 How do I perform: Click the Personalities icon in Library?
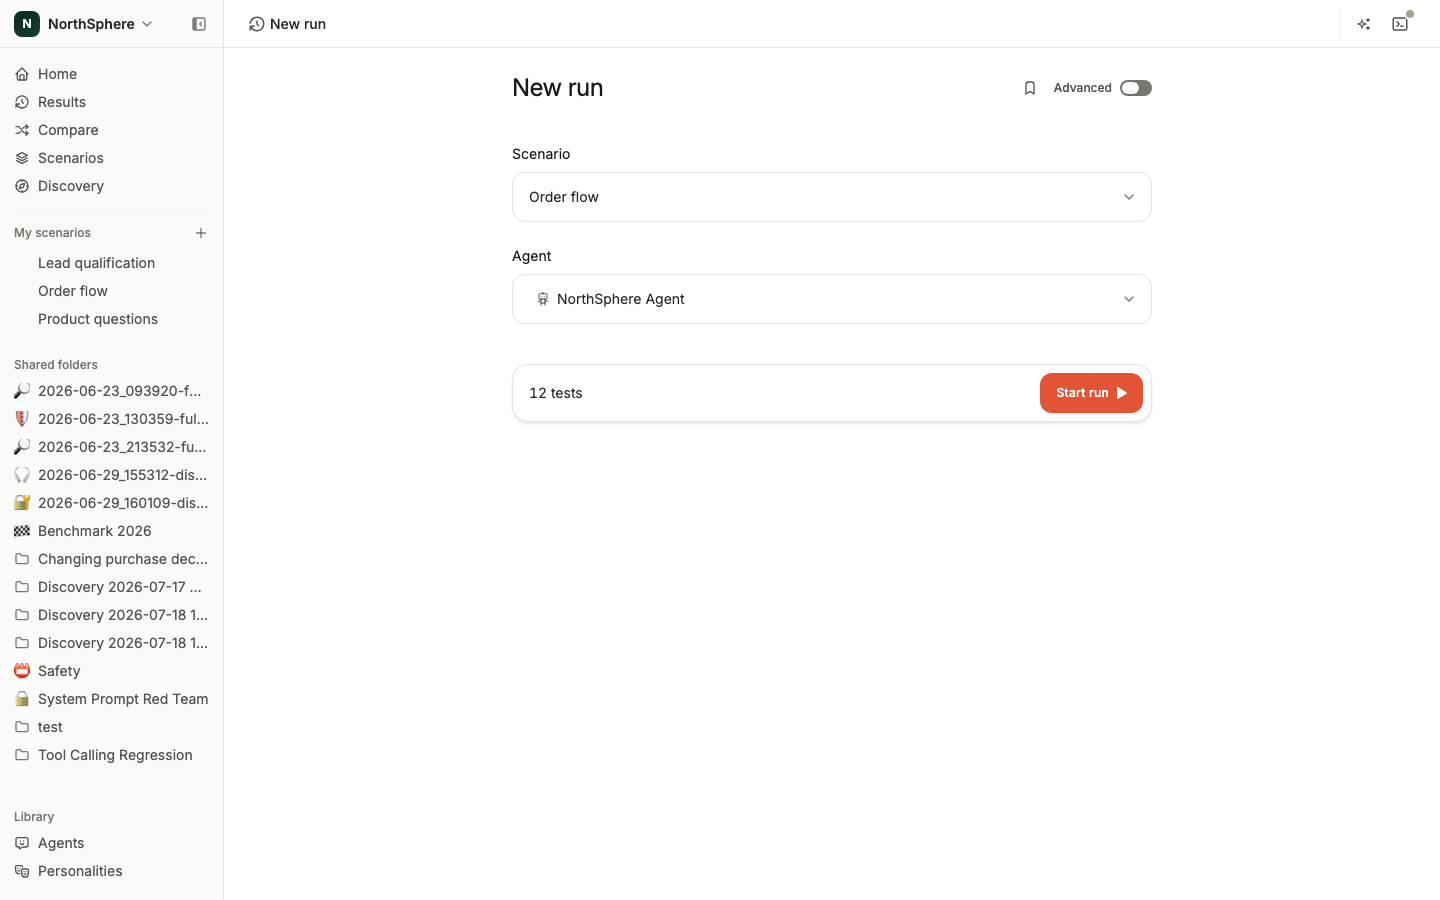point(22,871)
